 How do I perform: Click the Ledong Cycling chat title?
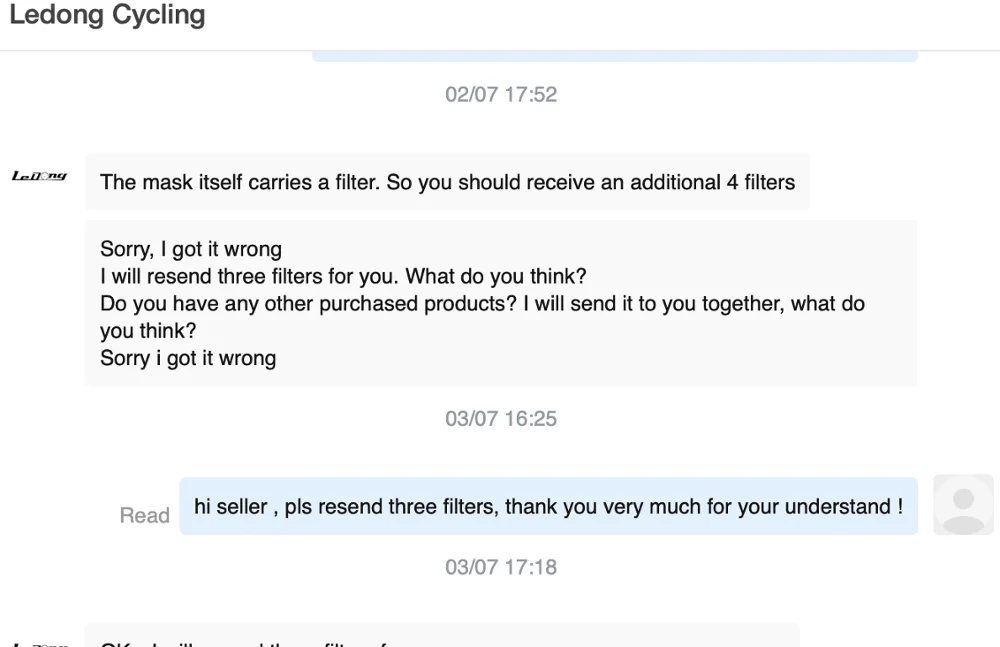[107, 16]
